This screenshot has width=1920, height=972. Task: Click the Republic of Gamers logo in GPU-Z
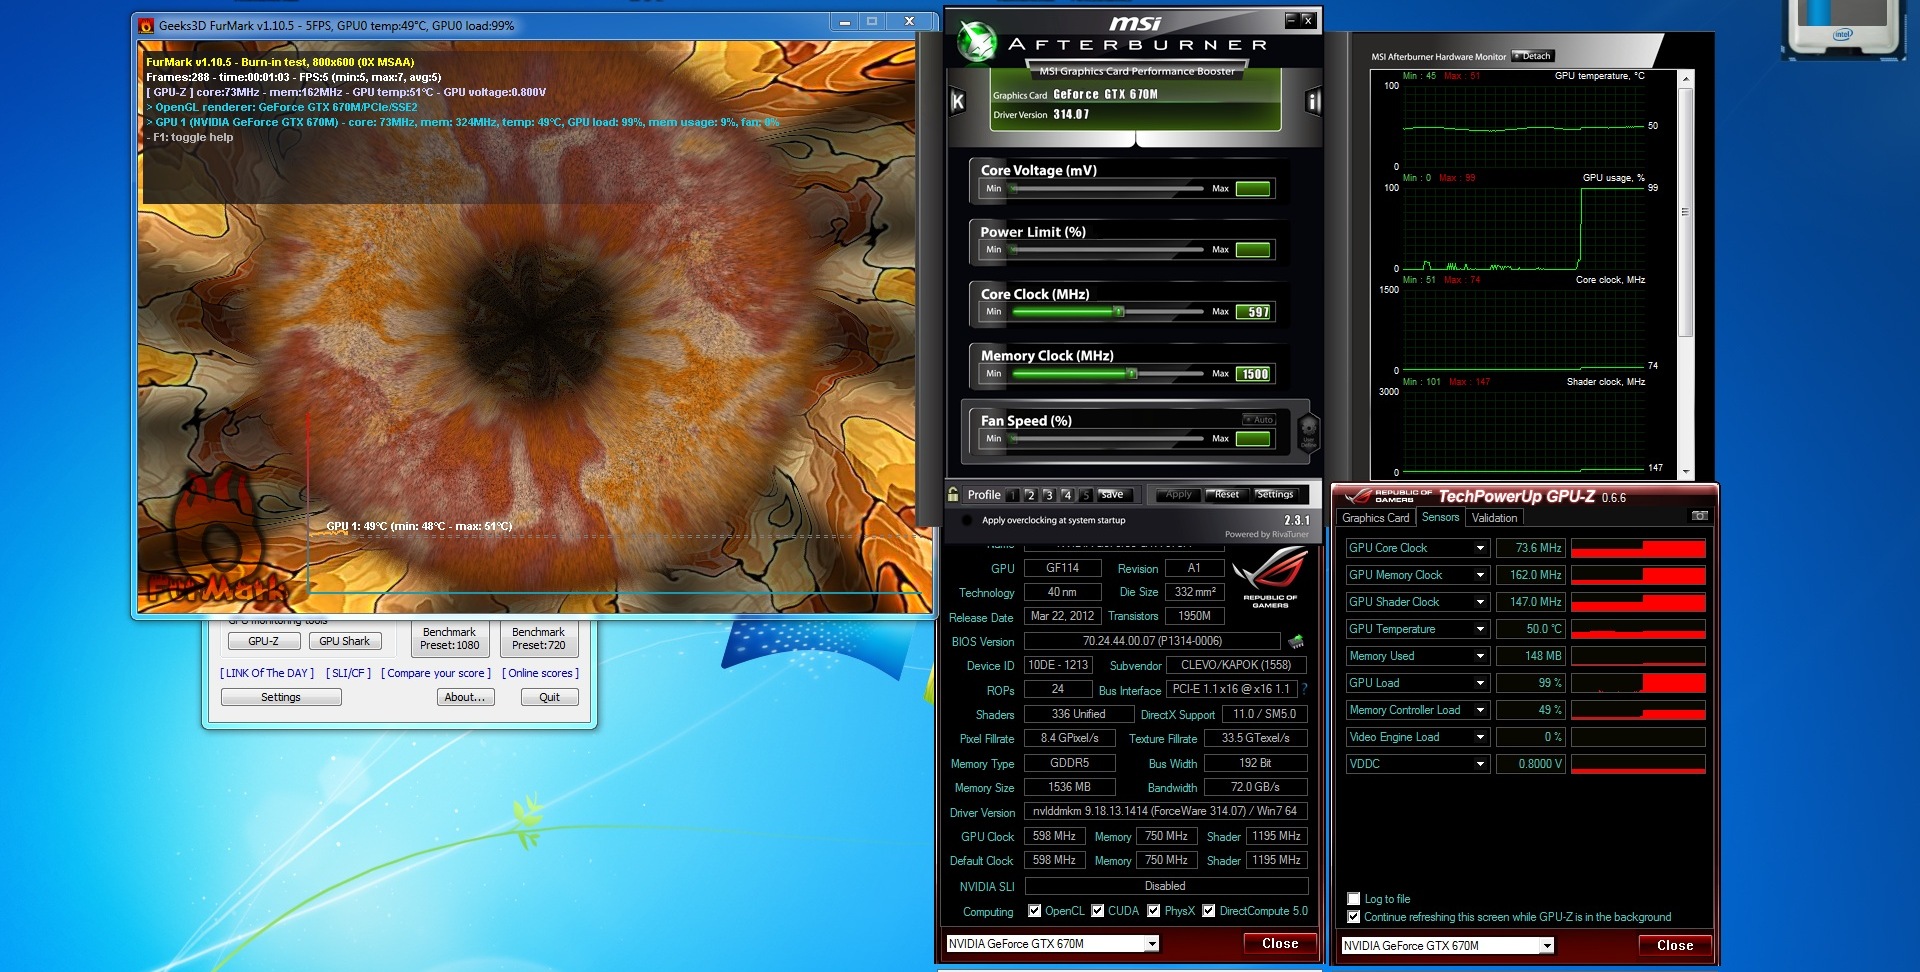[1270, 579]
